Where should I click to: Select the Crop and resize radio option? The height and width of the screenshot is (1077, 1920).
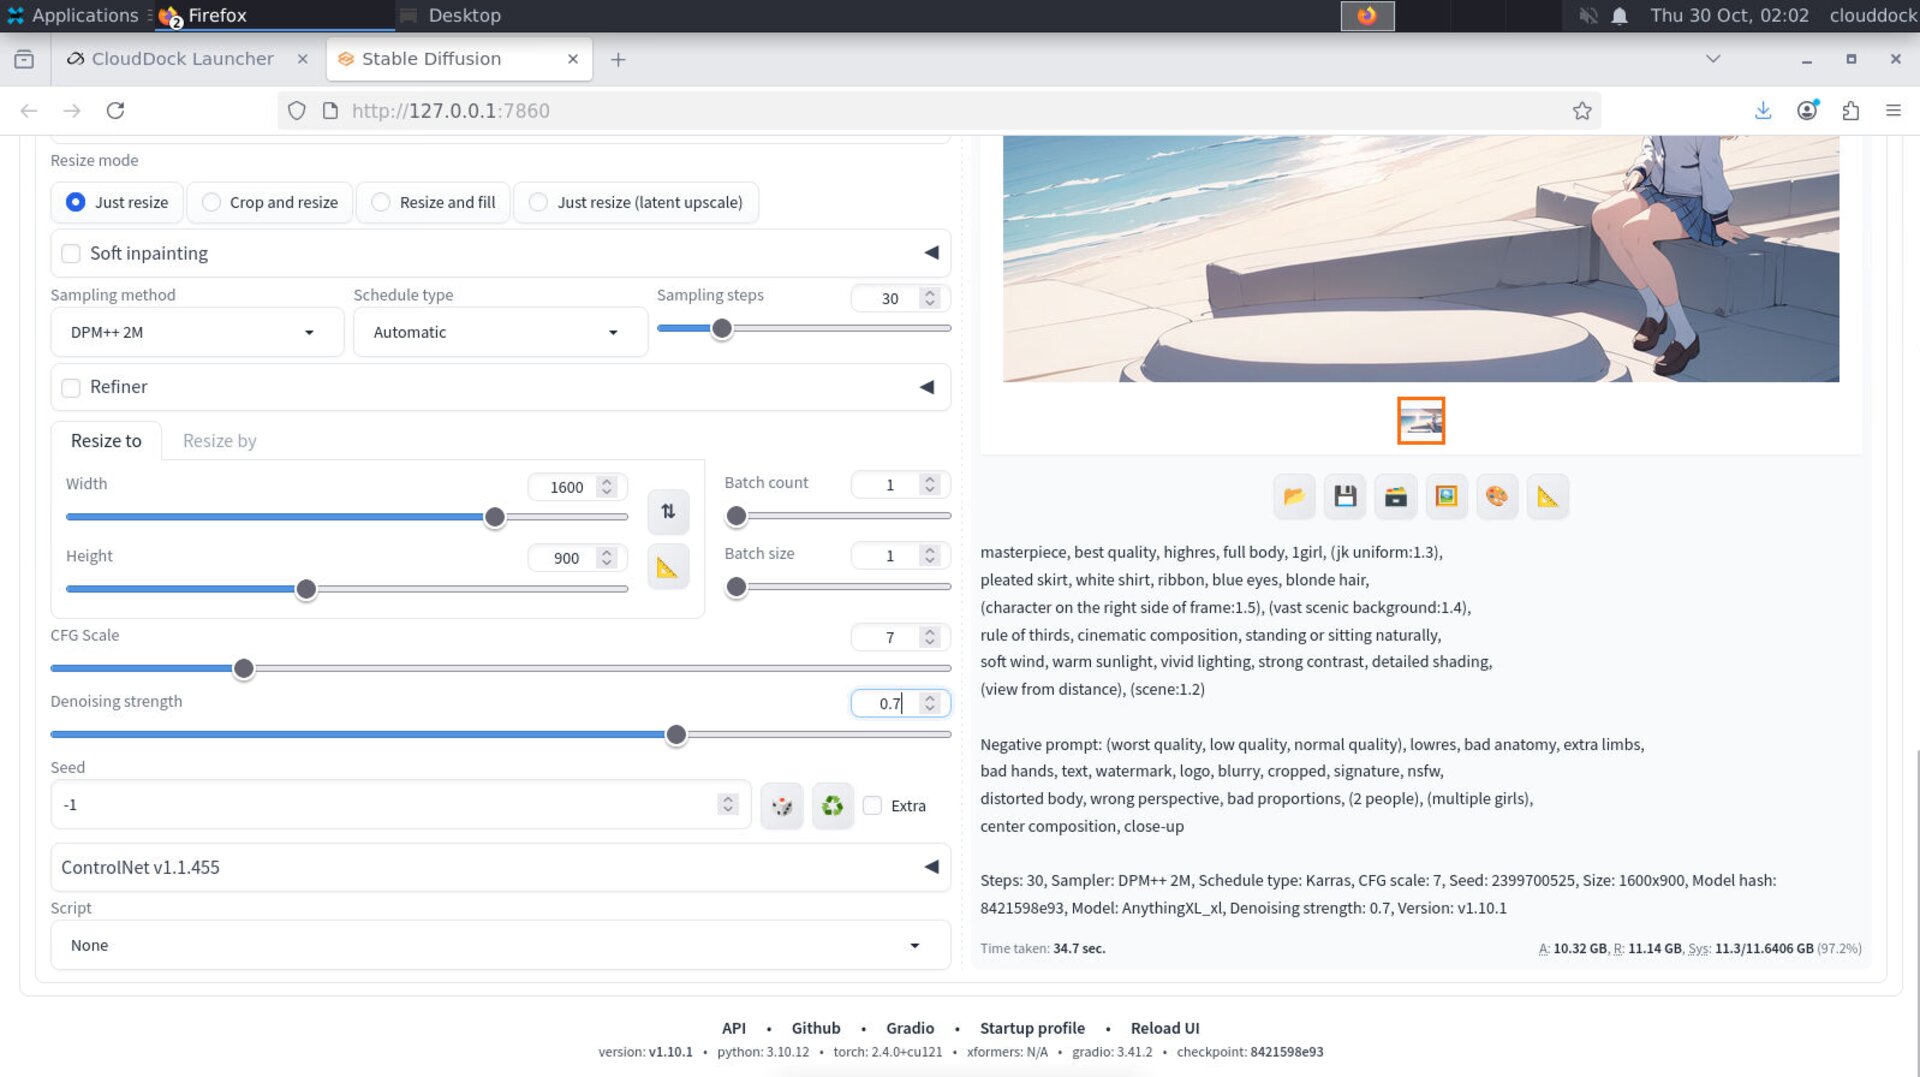click(x=211, y=202)
